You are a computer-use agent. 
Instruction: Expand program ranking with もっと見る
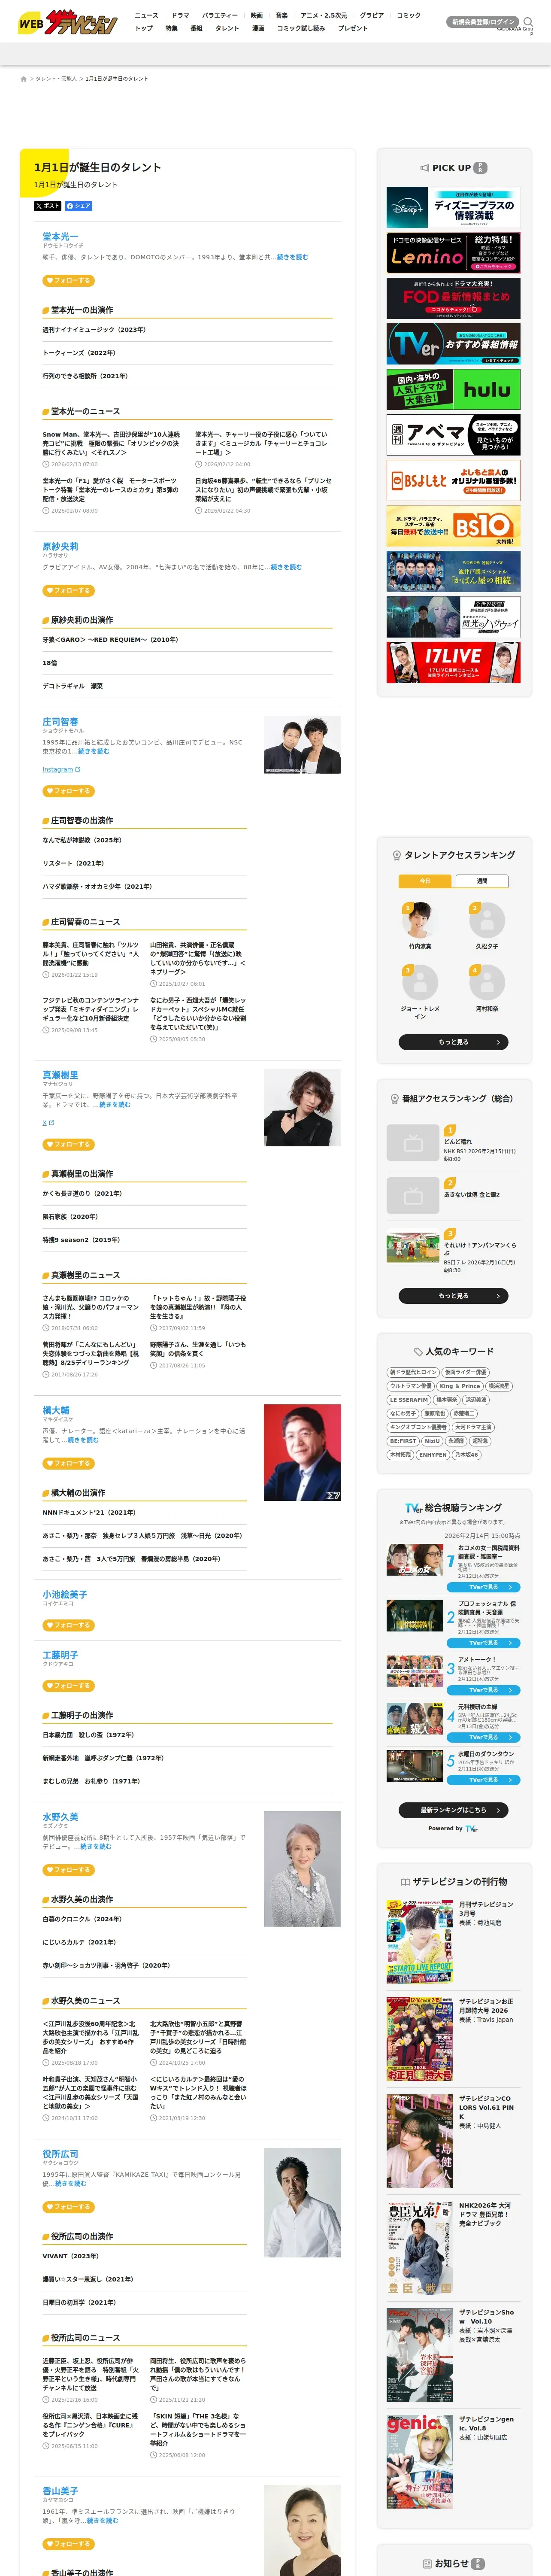click(453, 1296)
